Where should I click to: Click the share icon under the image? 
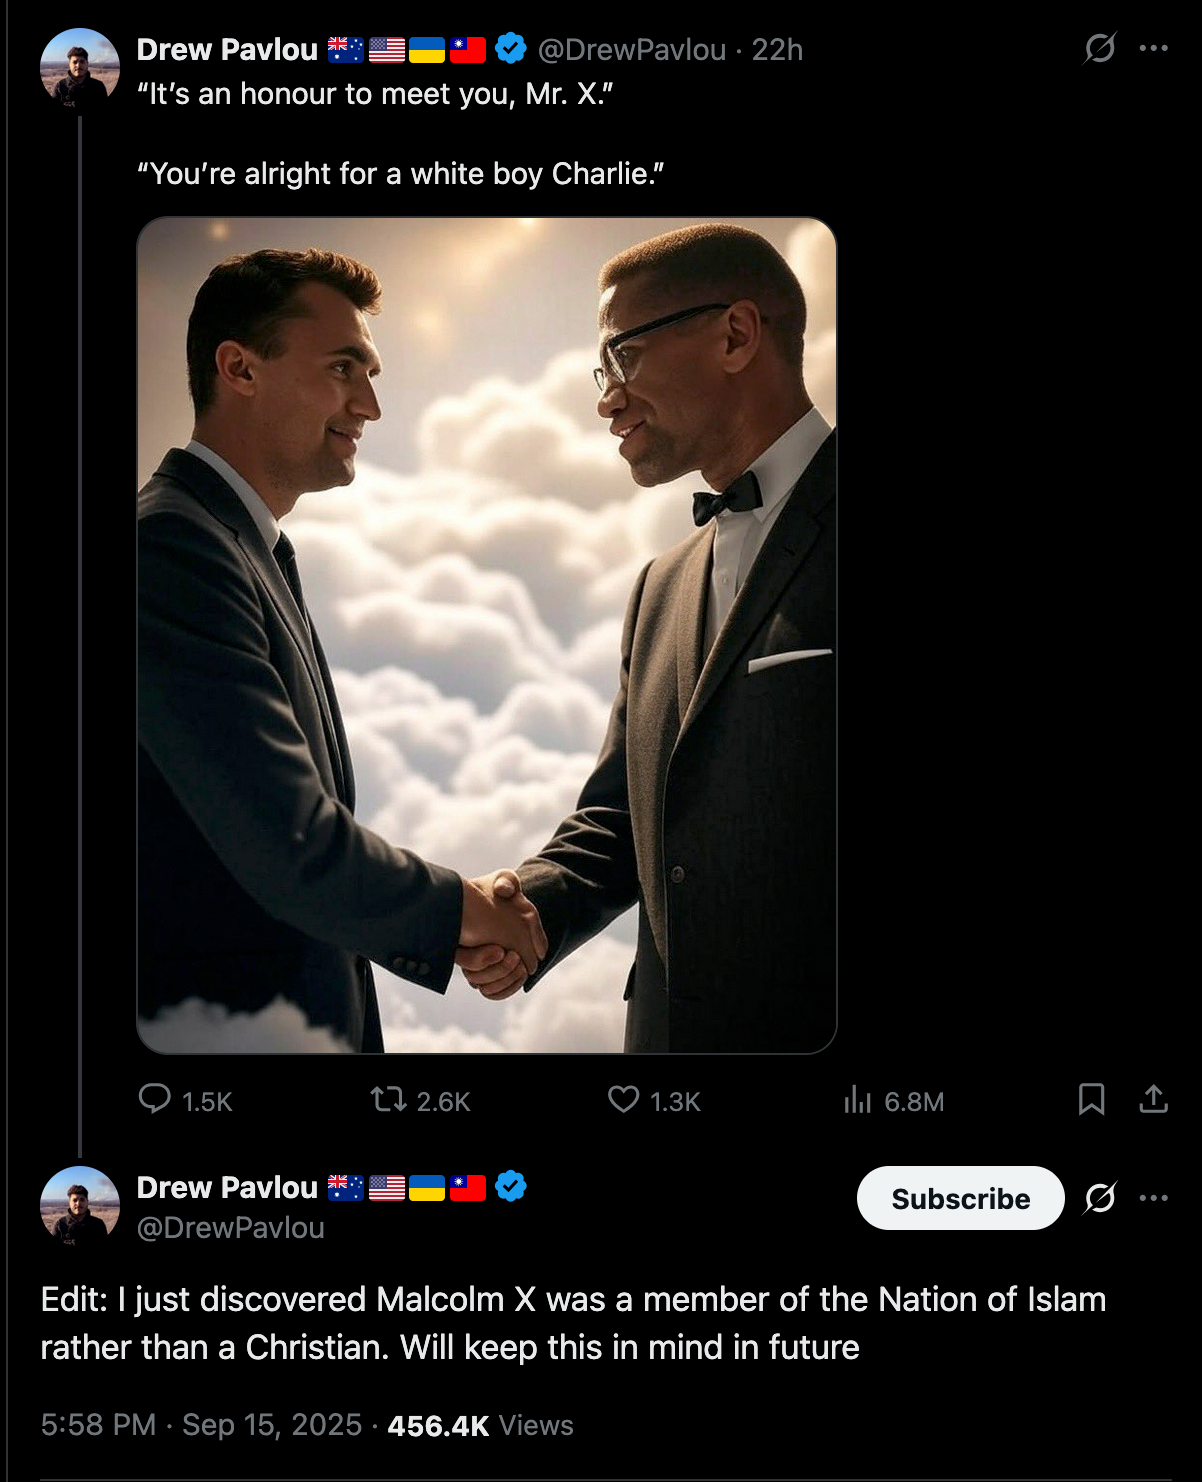[x=1153, y=1099]
